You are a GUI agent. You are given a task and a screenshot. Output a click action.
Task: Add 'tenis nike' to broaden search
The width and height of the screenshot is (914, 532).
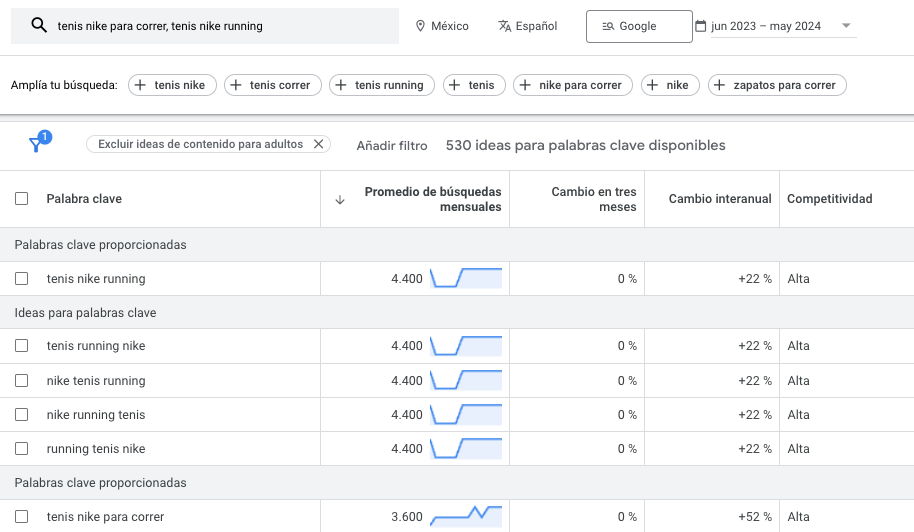pos(172,85)
